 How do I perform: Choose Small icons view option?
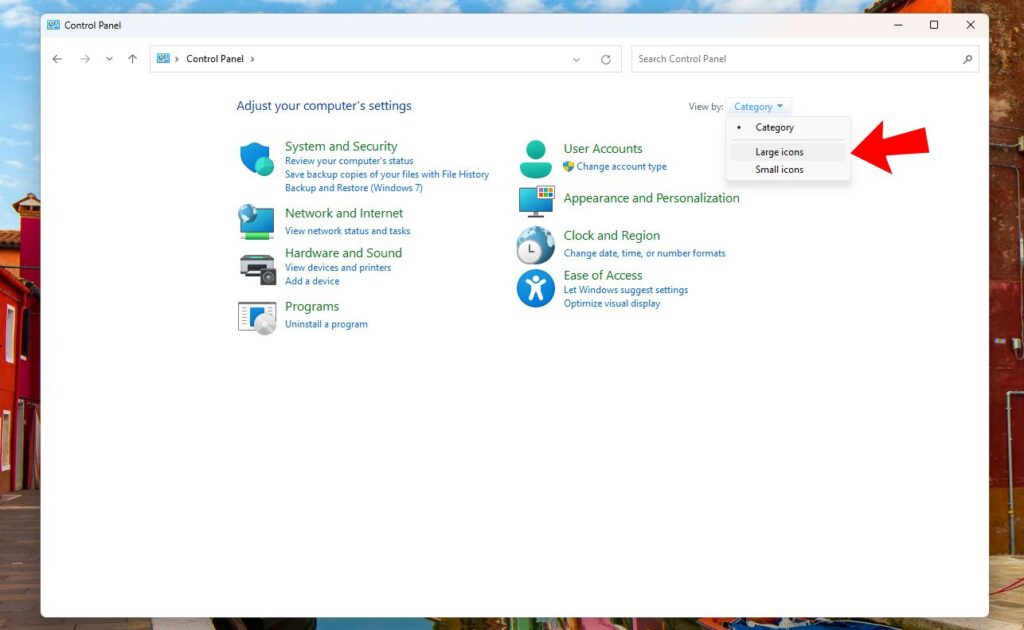click(788, 169)
